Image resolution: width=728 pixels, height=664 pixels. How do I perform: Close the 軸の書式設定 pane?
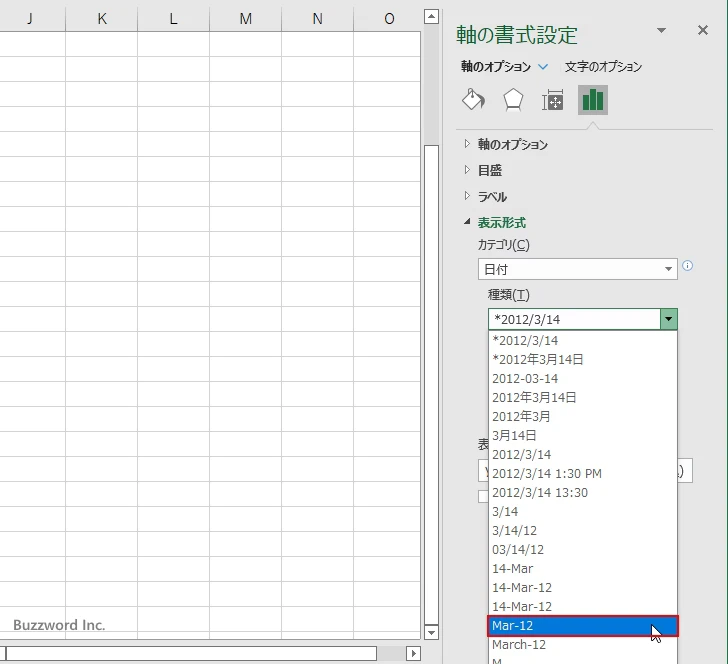703,31
